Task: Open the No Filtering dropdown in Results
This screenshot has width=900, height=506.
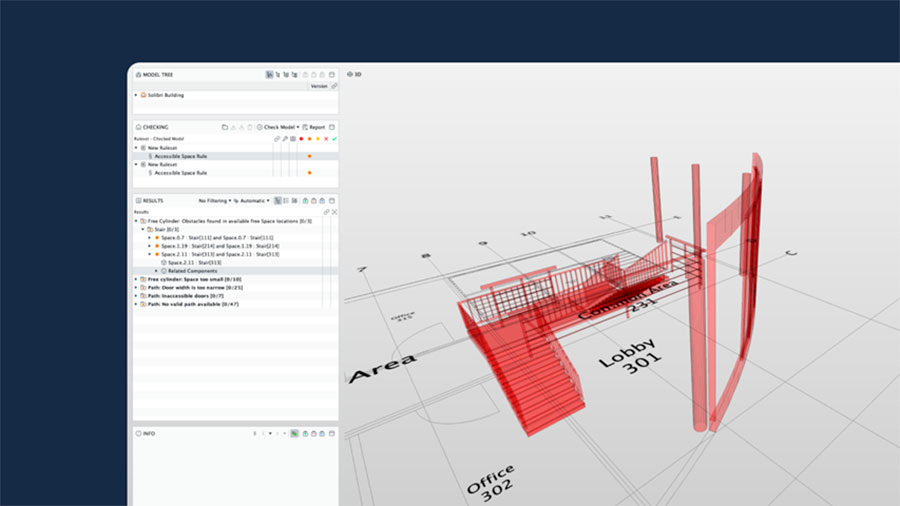Action: [x=214, y=201]
